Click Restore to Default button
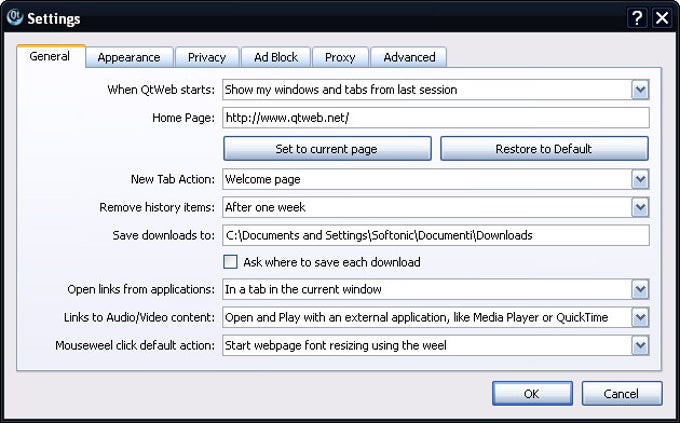Image resolution: width=680 pixels, height=423 pixels. coord(544,149)
